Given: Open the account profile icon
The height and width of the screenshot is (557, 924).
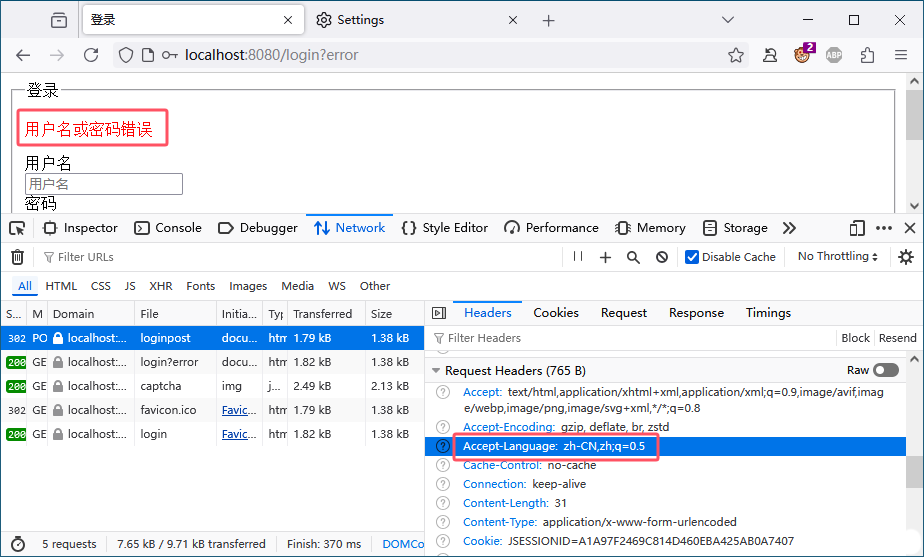Looking at the screenshot, I should [x=770, y=55].
